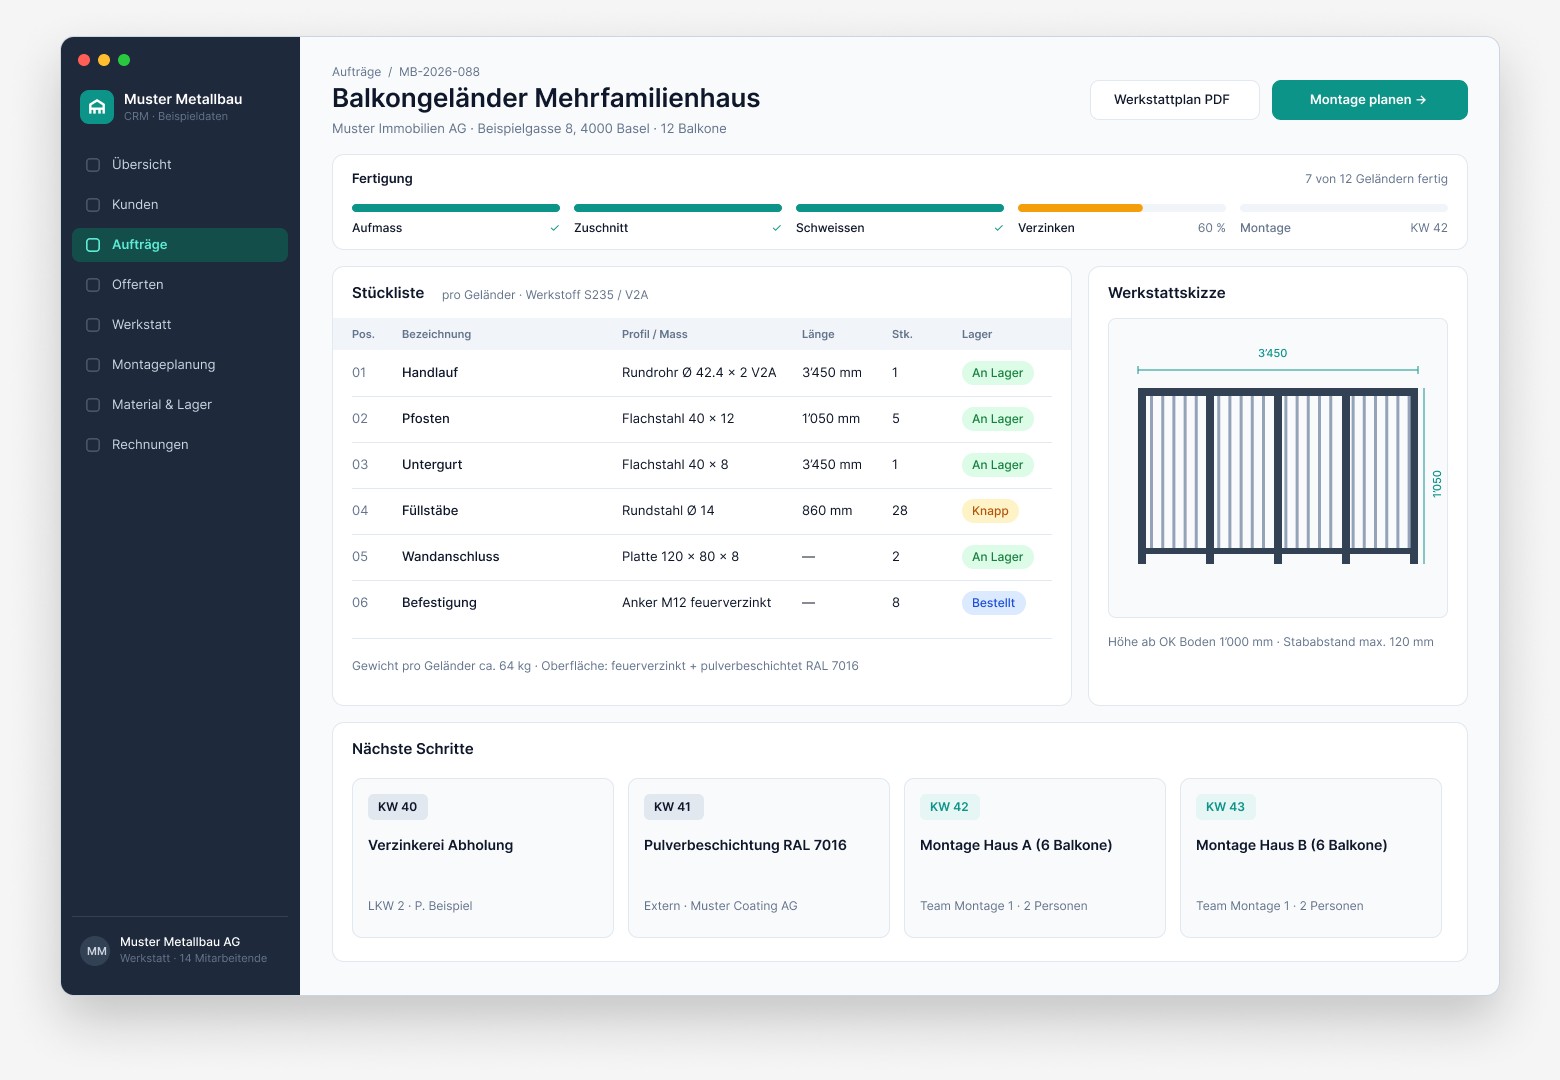This screenshot has width=1560, height=1080.
Task: Click the Aufmass progress step
Action: [x=456, y=220]
